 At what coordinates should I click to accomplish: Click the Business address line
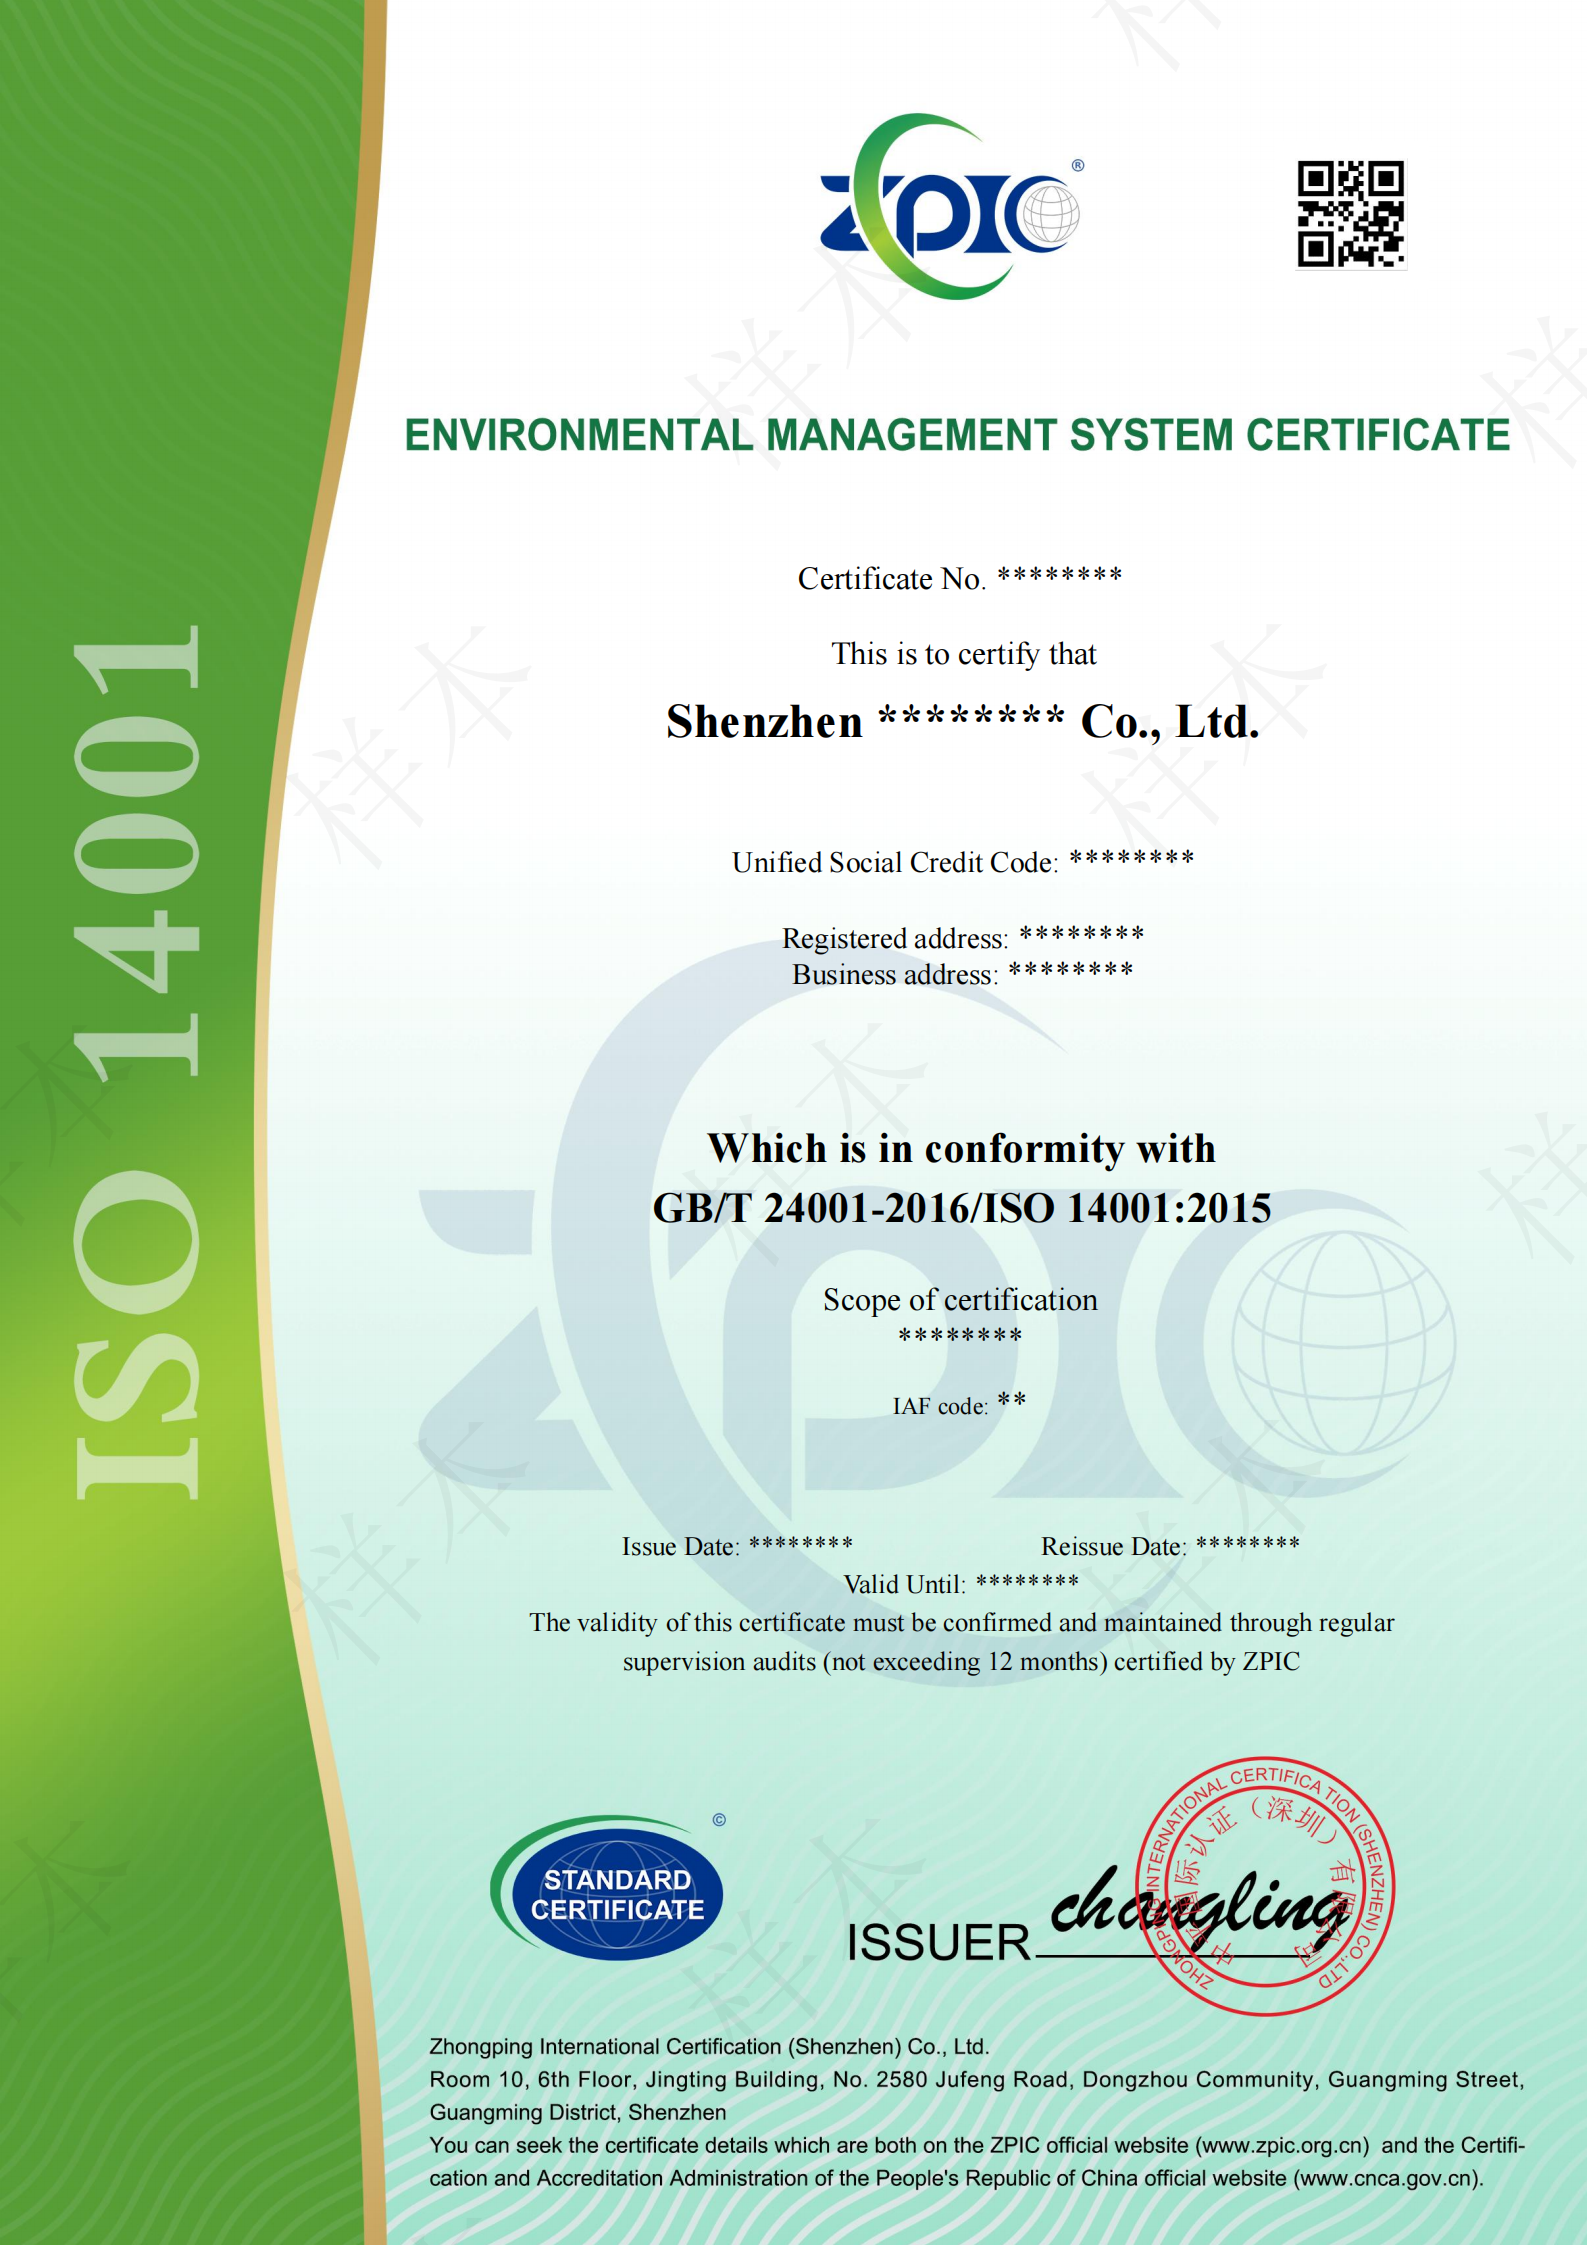tap(963, 973)
